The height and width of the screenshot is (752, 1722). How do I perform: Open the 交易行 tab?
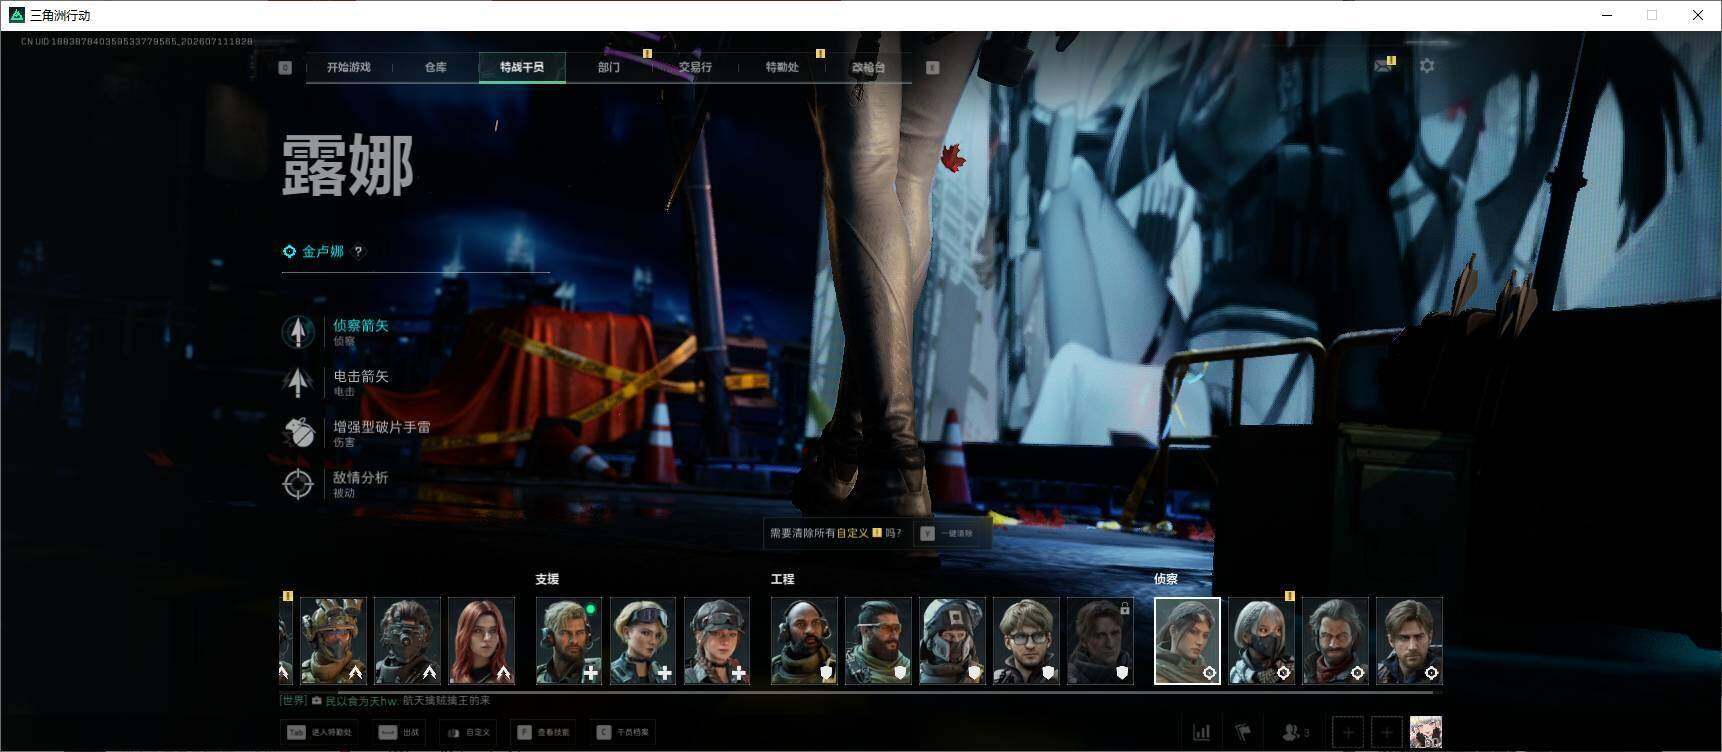(x=695, y=67)
